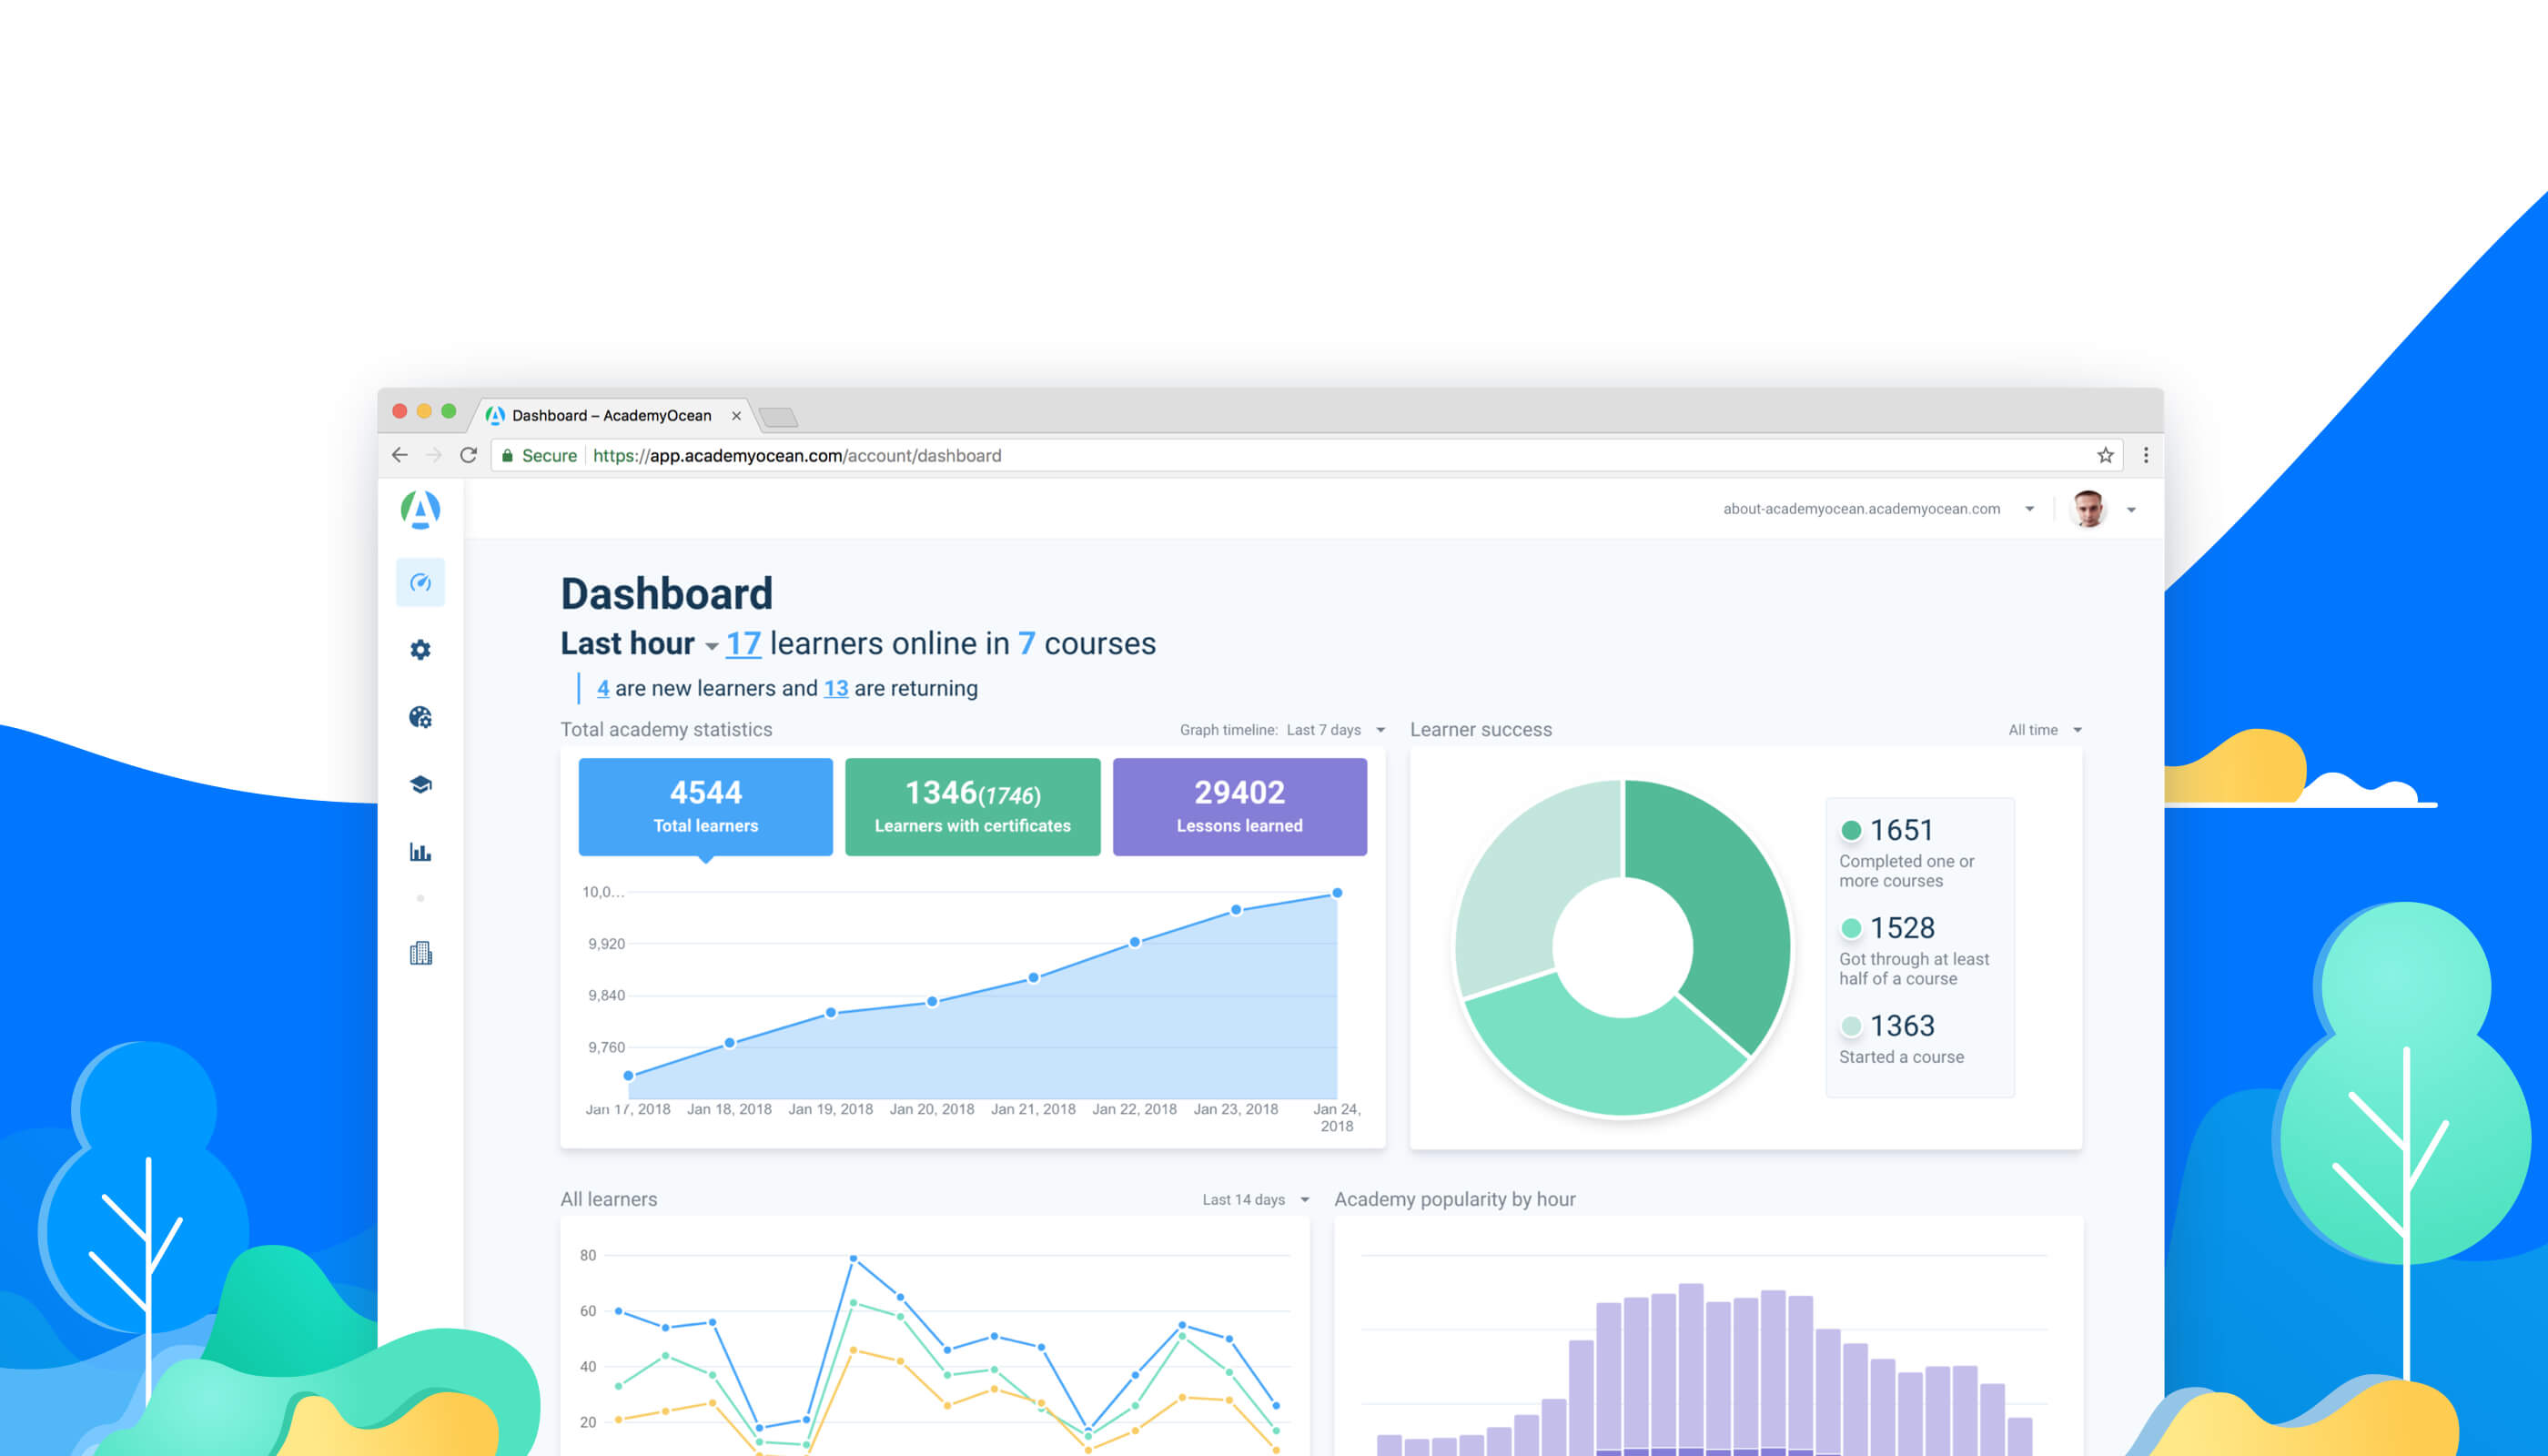Click the 4 new learners link
2548x1456 pixels.
[x=603, y=688]
